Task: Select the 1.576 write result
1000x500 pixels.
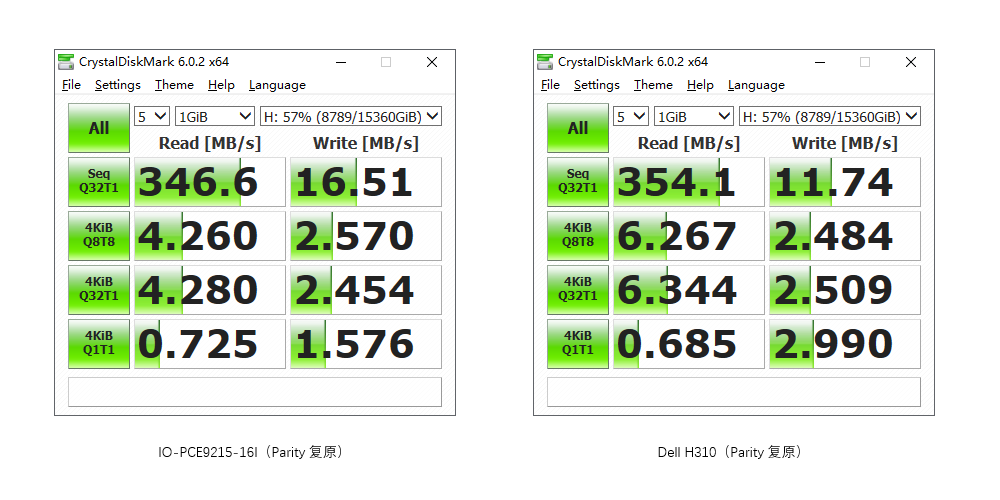Action: pyautogui.click(x=366, y=344)
